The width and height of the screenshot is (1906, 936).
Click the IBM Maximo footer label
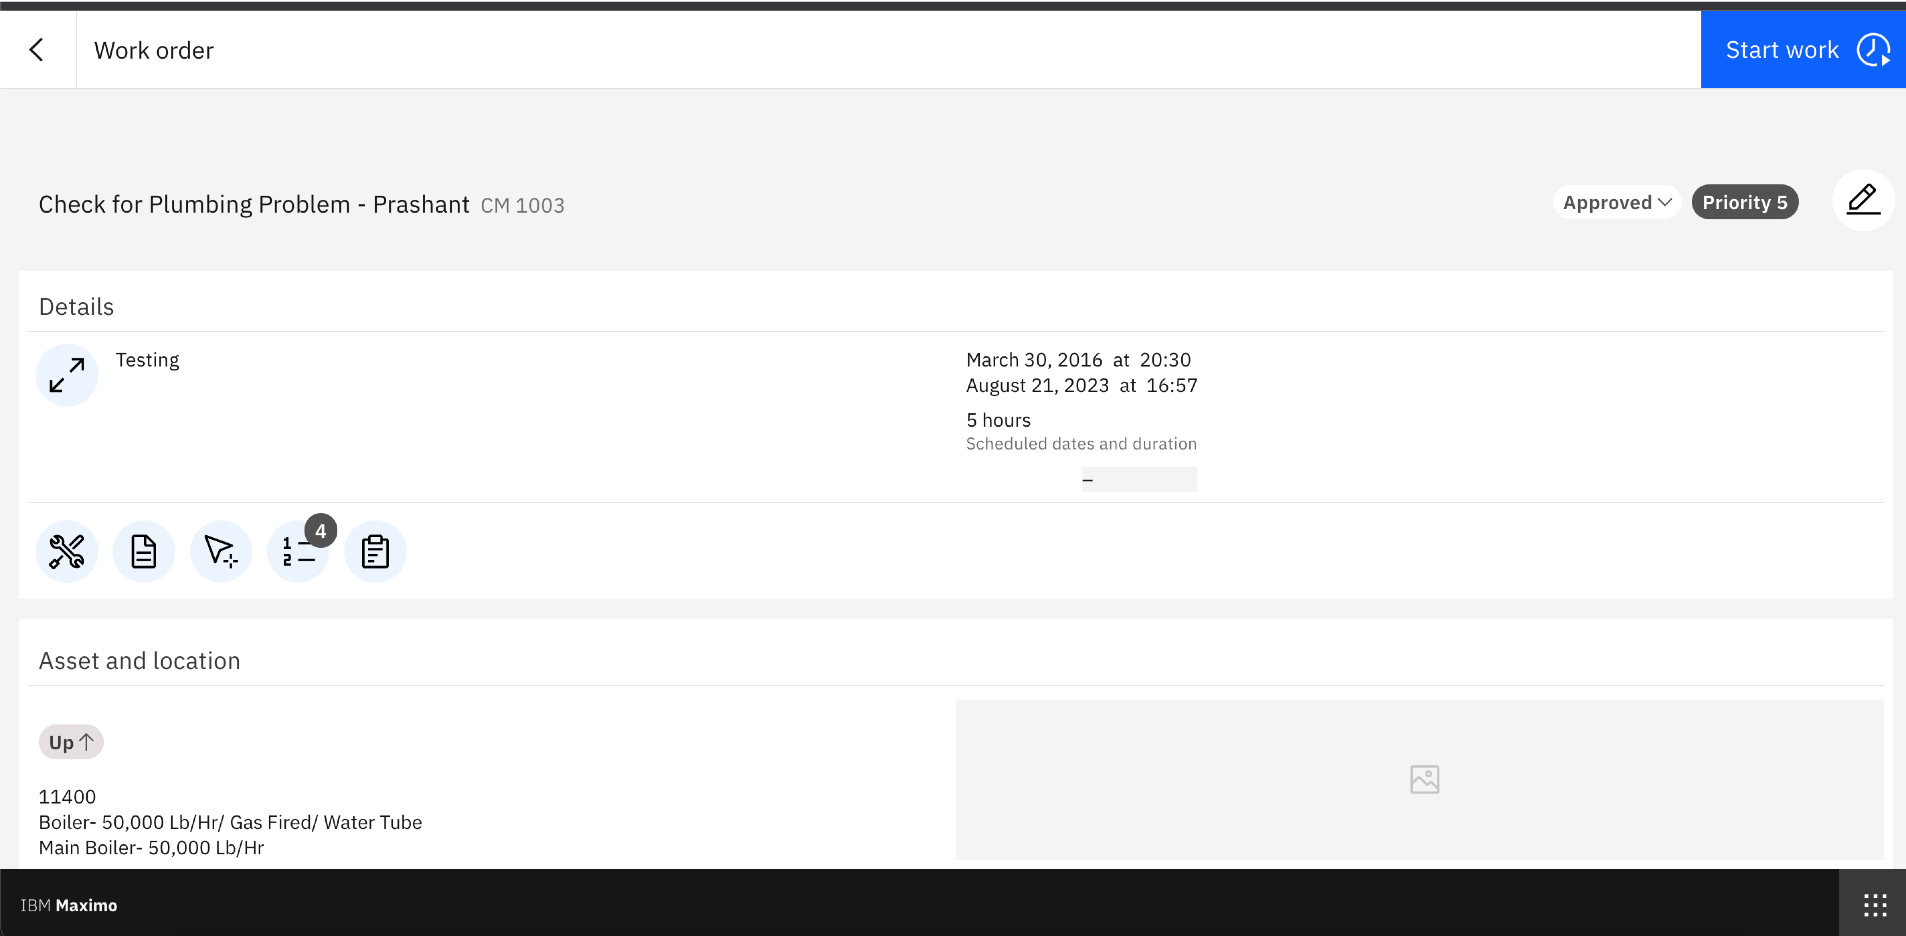point(69,905)
